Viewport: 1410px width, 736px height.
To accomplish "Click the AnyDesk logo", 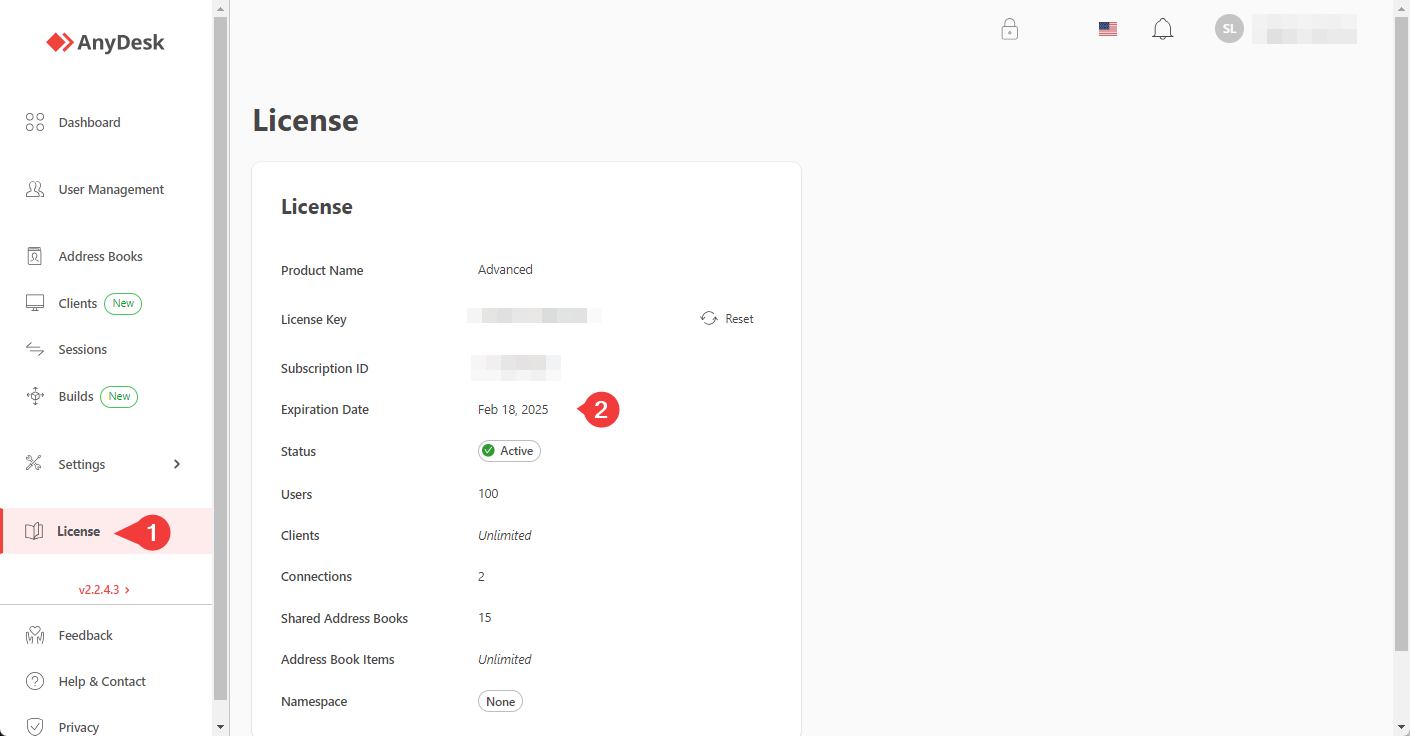I will click(x=105, y=42).
